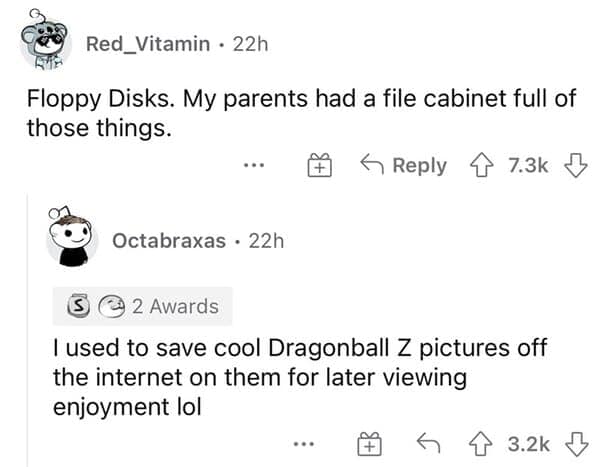Reply to Red_Vitamin's comment
600x467 pixels.
[403, 166]
